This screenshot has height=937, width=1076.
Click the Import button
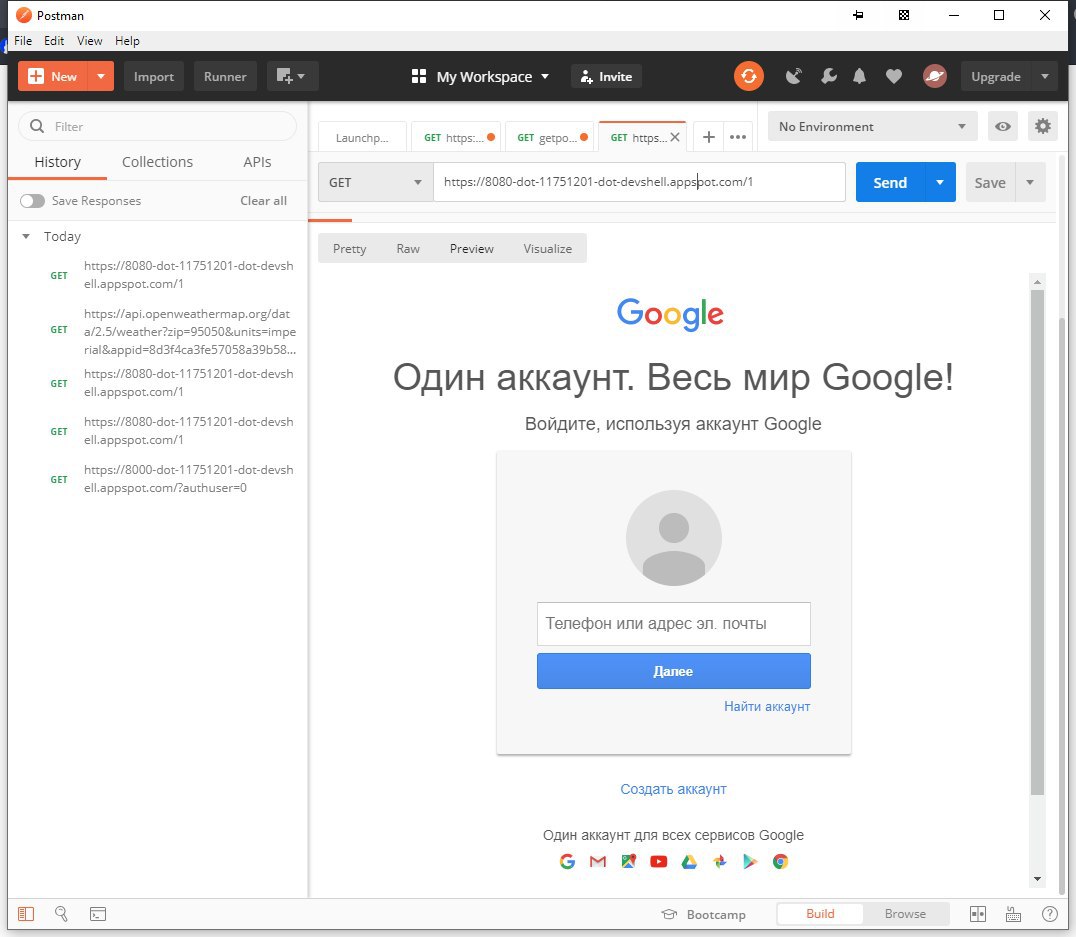point(154,76)
